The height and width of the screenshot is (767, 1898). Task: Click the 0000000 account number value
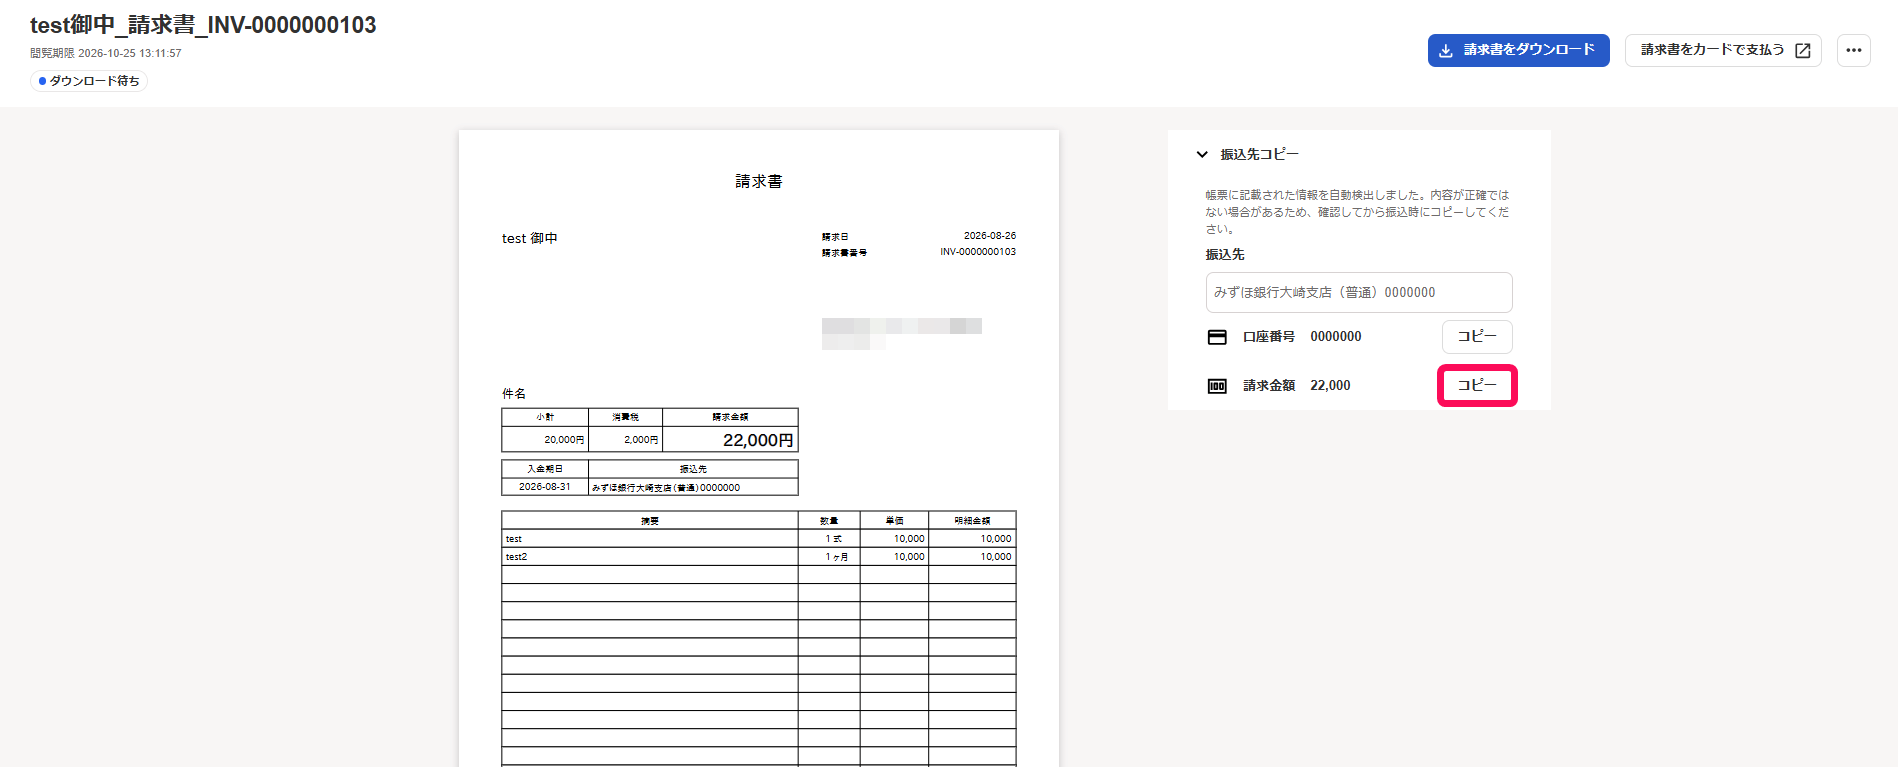(x=1336, y=337)
